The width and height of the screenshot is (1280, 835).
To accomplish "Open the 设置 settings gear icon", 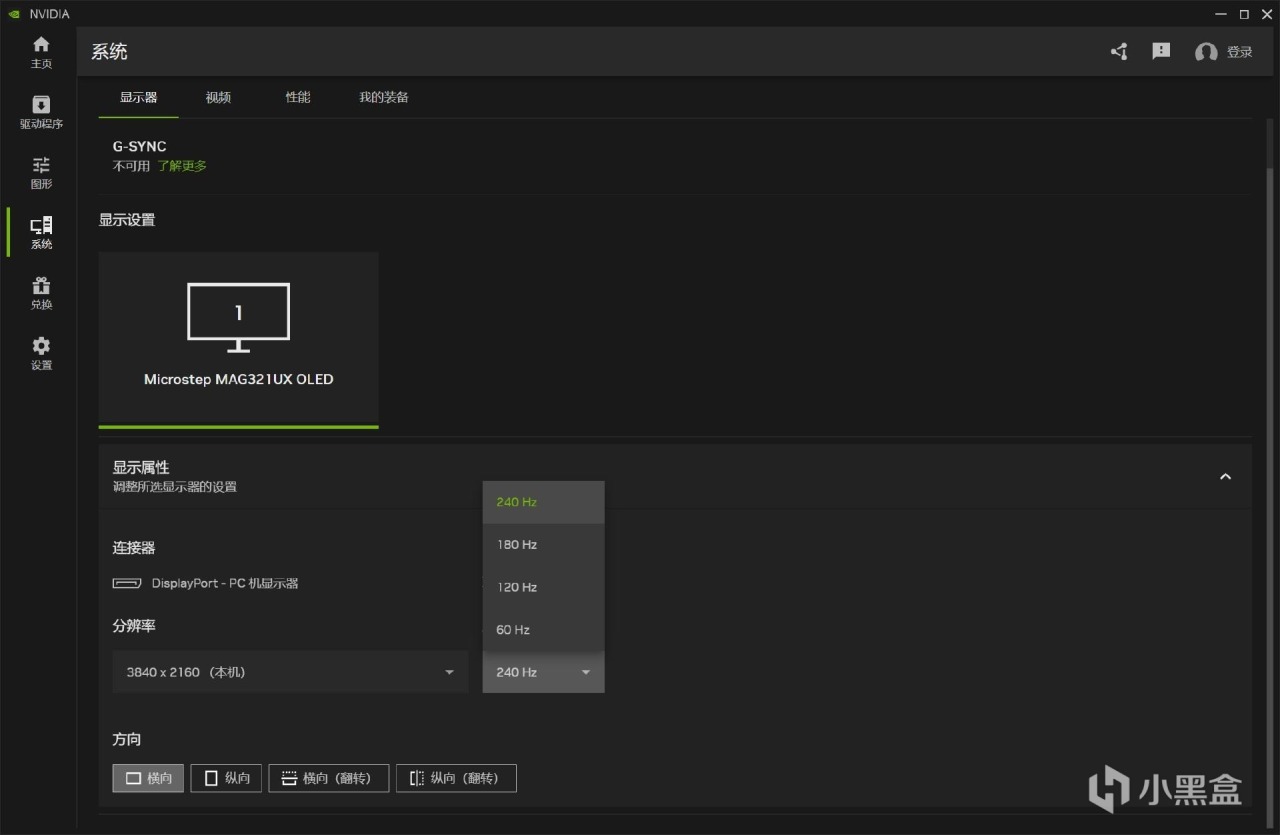I will click(41, 353).
